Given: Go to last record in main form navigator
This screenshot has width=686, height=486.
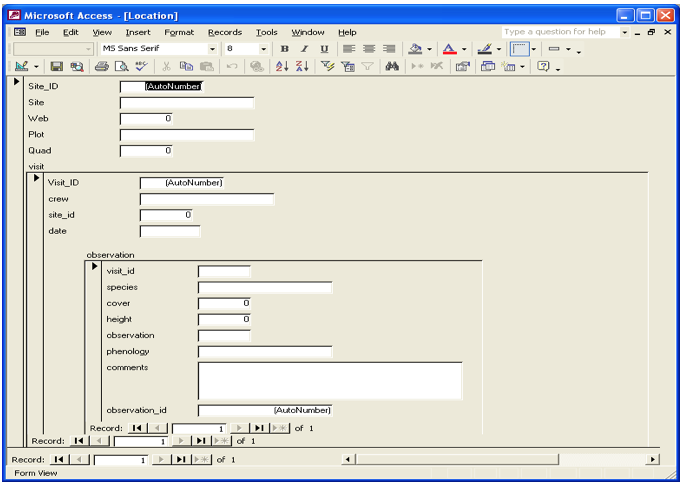Looking at the screenshot, I should [x=181, y=459].
